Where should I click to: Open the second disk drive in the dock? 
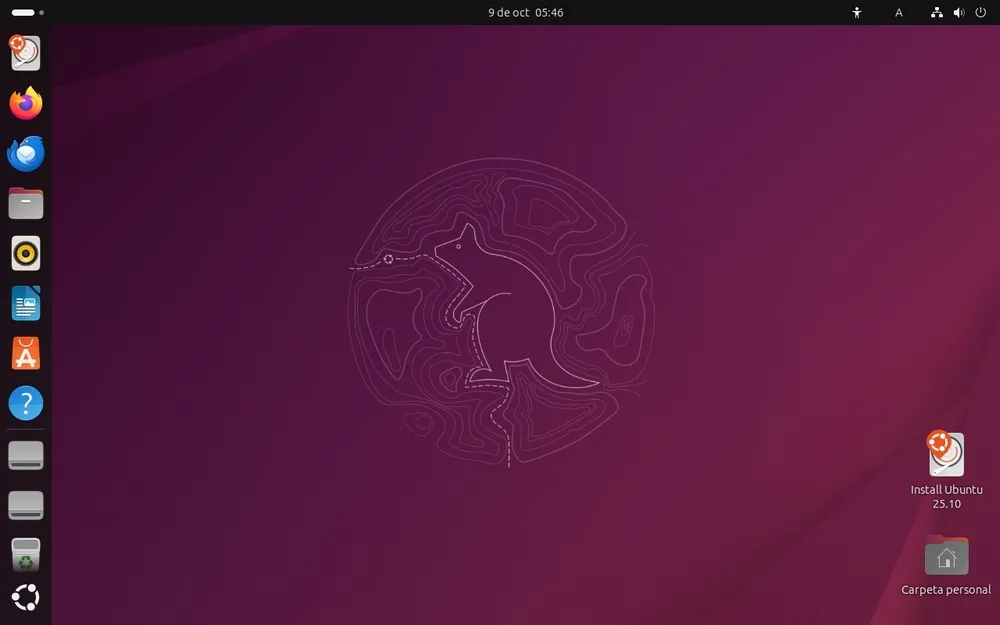[x=25, y=505]
